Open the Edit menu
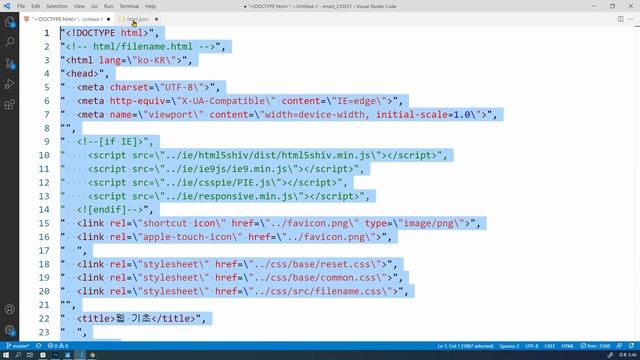Screen dimensions: 640x360 point(36,6)
